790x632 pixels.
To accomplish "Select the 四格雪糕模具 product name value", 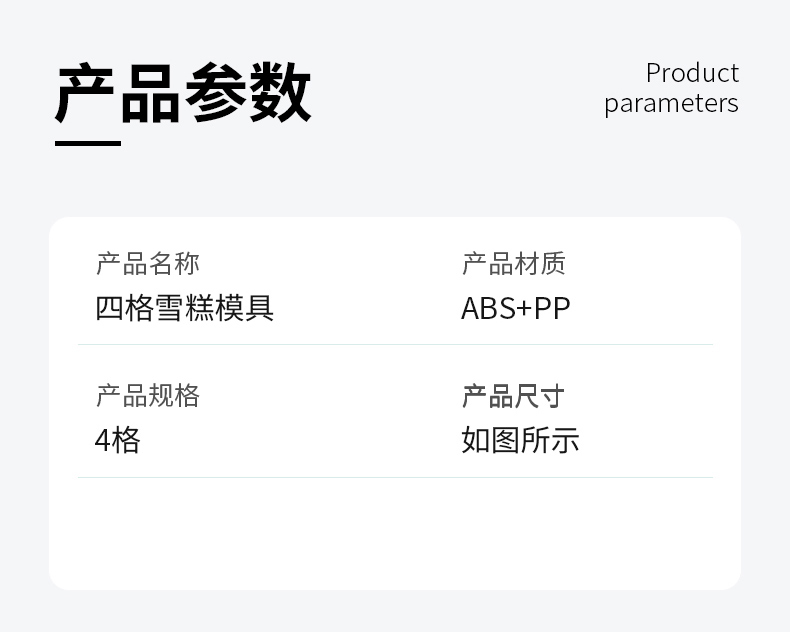I will (184, 308).
